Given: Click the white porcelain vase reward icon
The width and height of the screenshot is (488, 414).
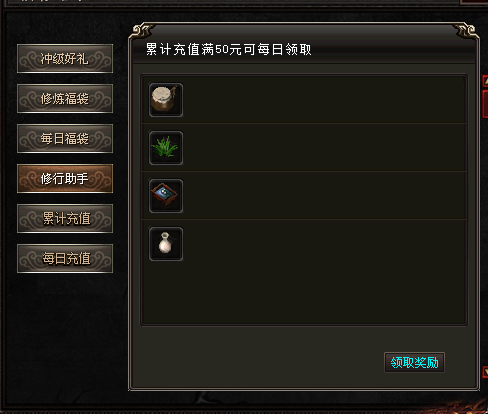Looking at the screenshot, I should pos(166,244).
